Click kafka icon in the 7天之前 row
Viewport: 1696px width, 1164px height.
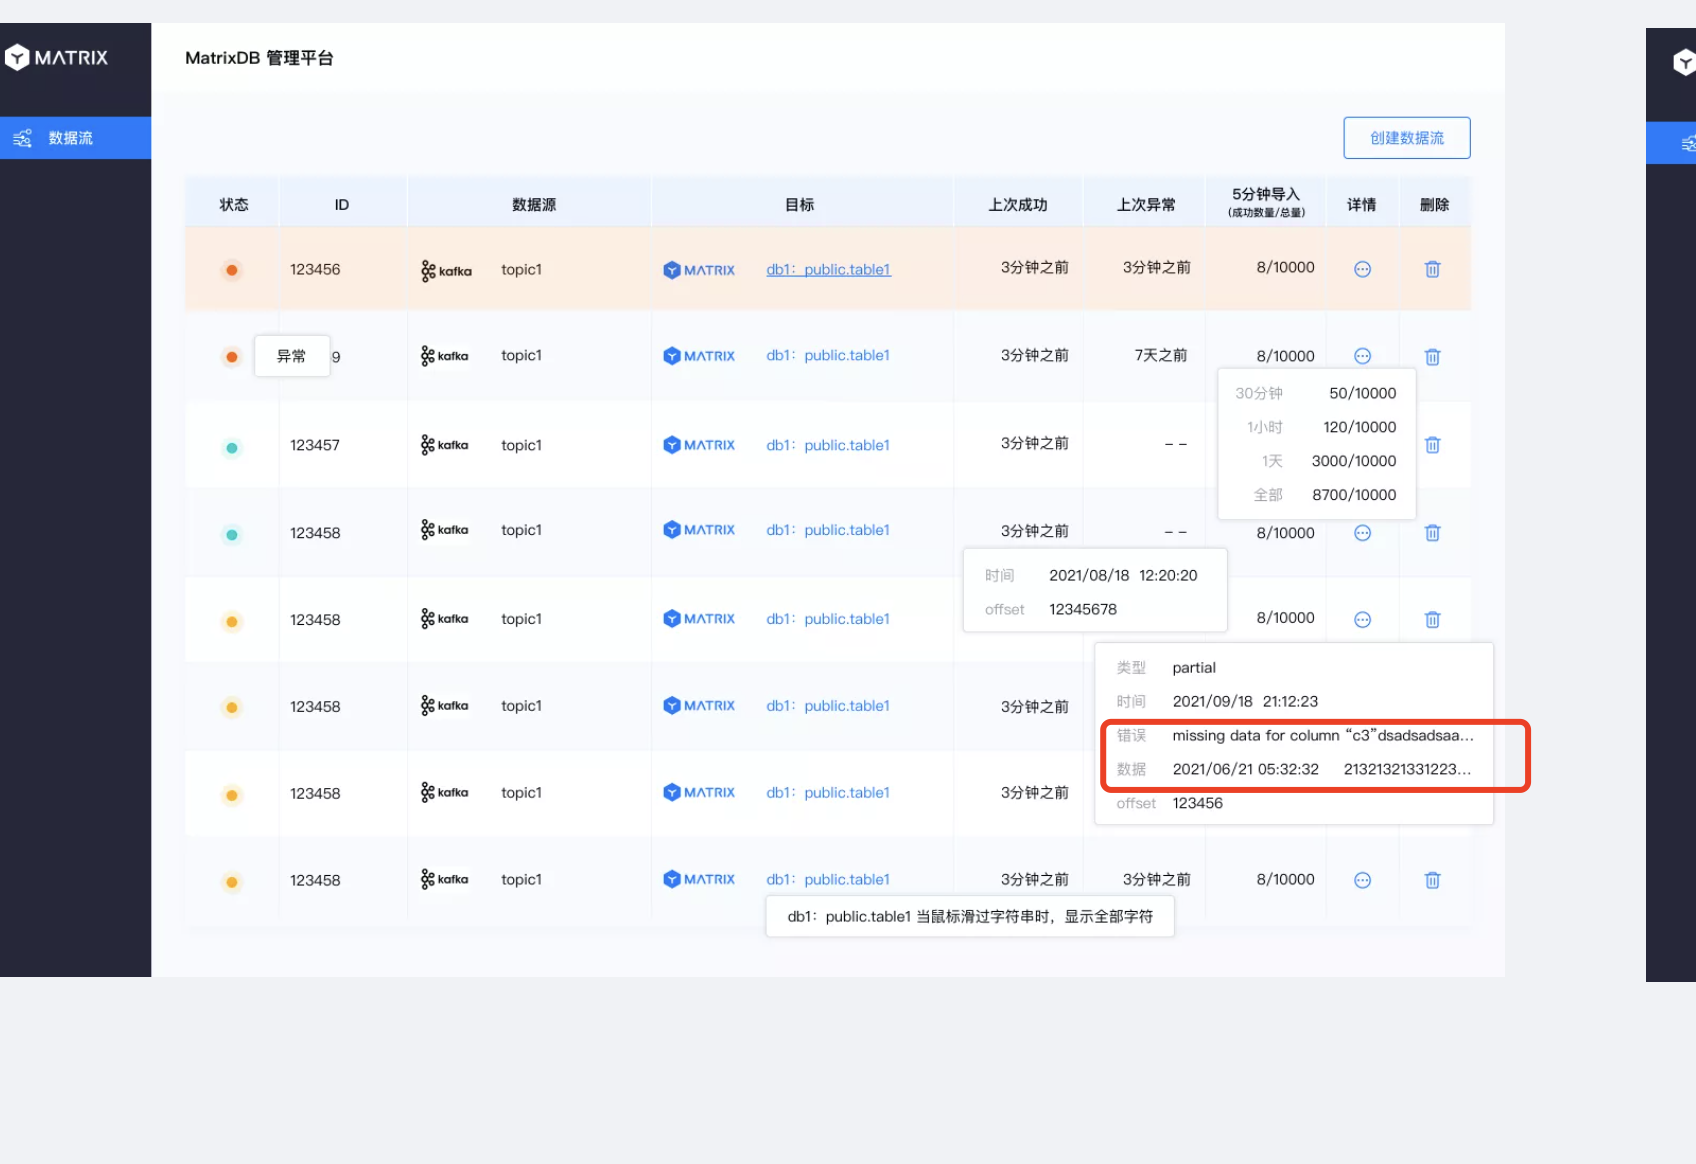[445, 356]
